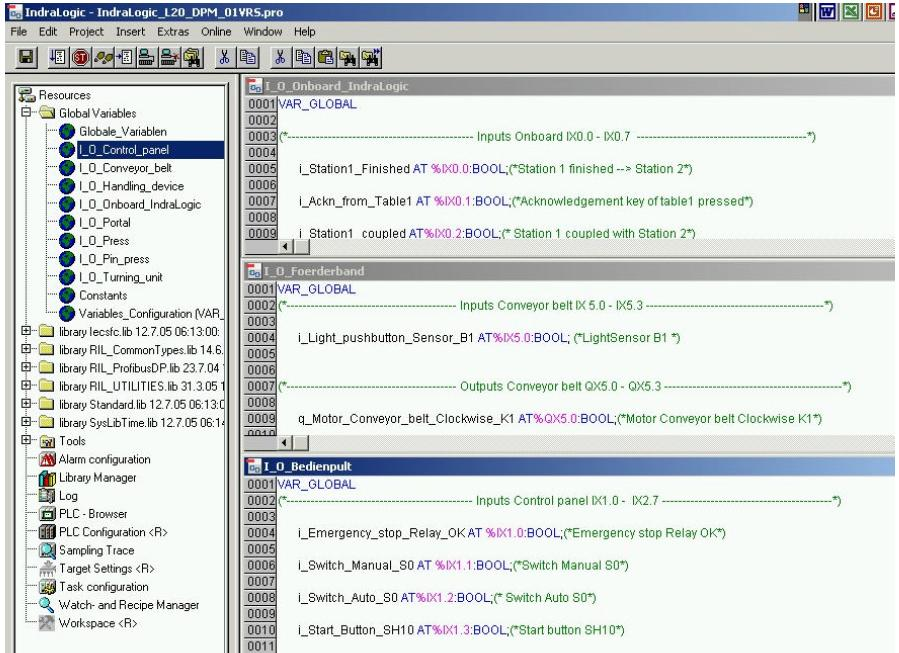Select I_O_Onboard_IndraLogic in the tree
Screen dimensions: 899x653
coord(140,205)
